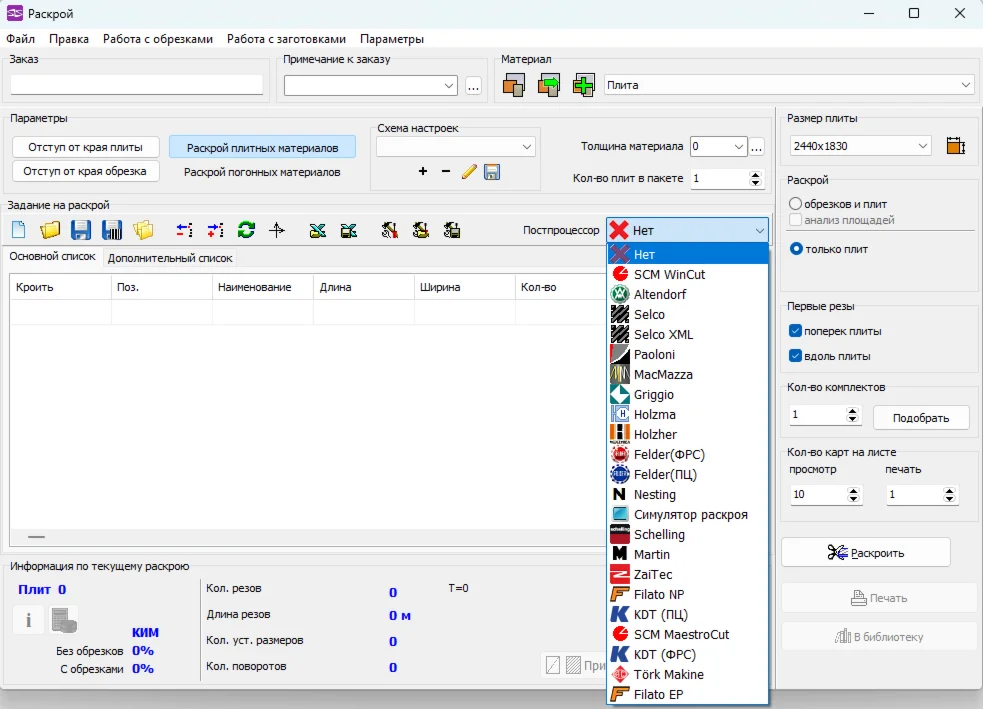Click the plus icon to add settings scheme

(x=423, y=172)
